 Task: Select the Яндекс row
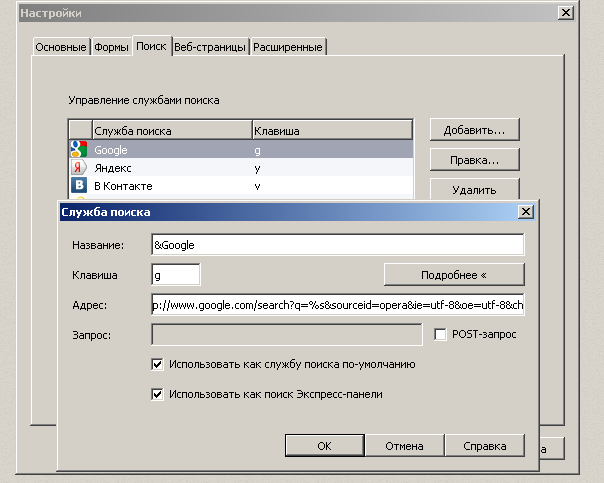pyautogui.click(x=241, y=168)
